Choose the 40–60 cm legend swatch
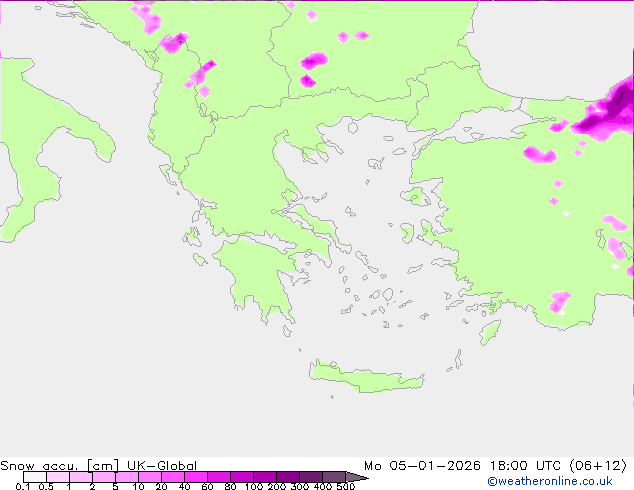This screenshot has height=490, width=634. click(196, 477)
